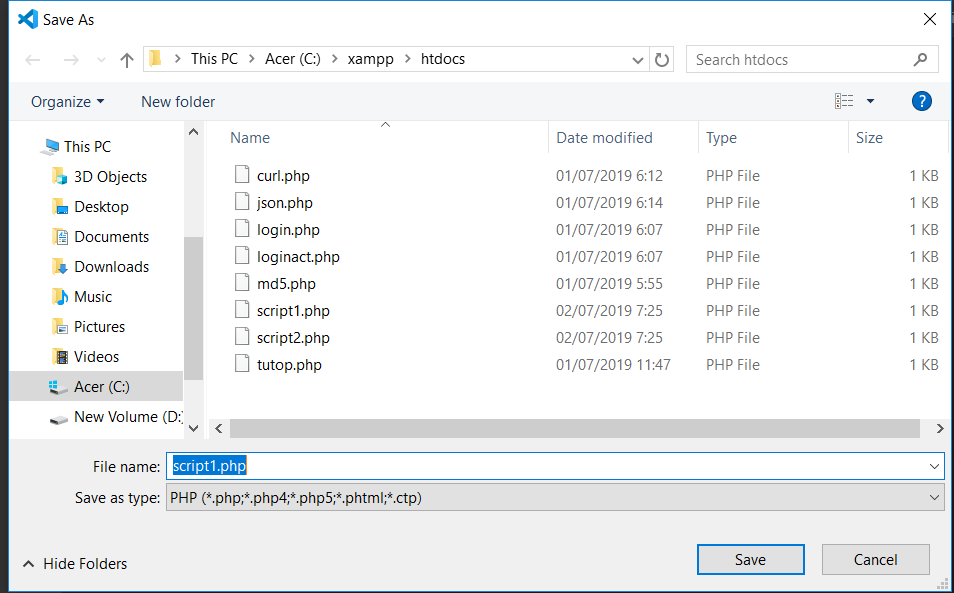Select the curl.php file icon

coord(241,176)
